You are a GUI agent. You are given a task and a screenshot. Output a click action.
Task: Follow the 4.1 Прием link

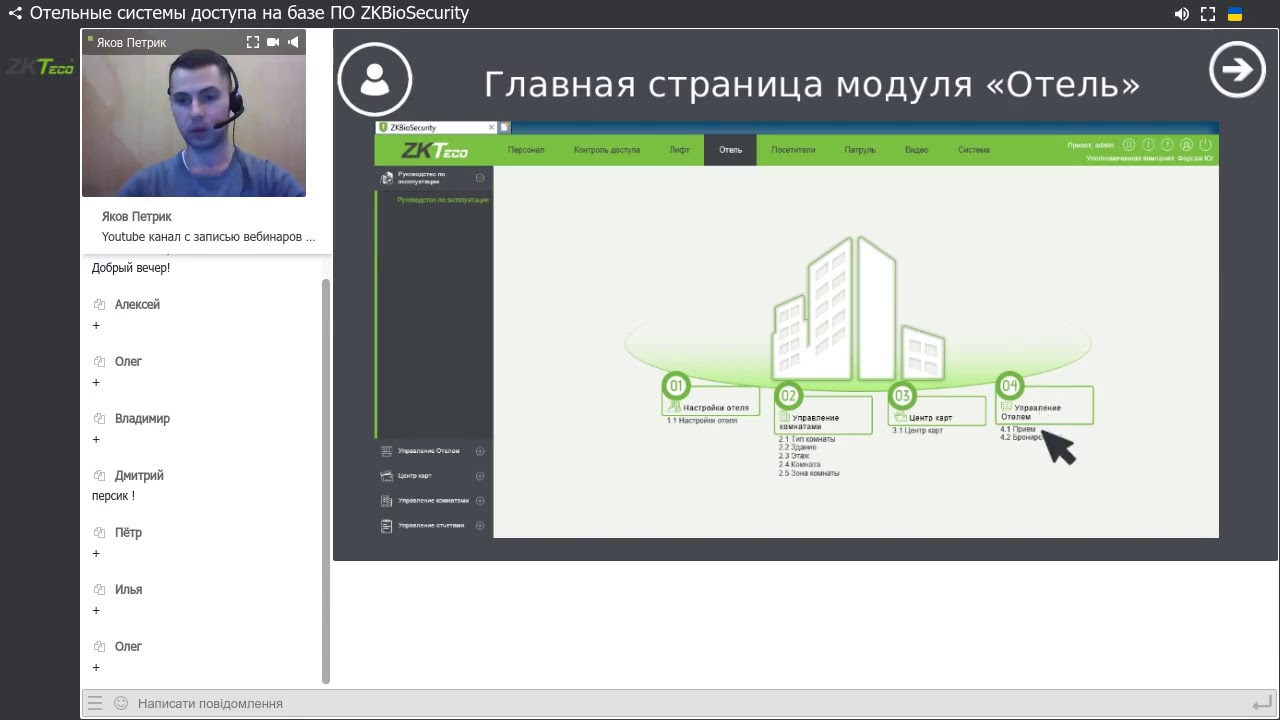(x=1018, y=429)
